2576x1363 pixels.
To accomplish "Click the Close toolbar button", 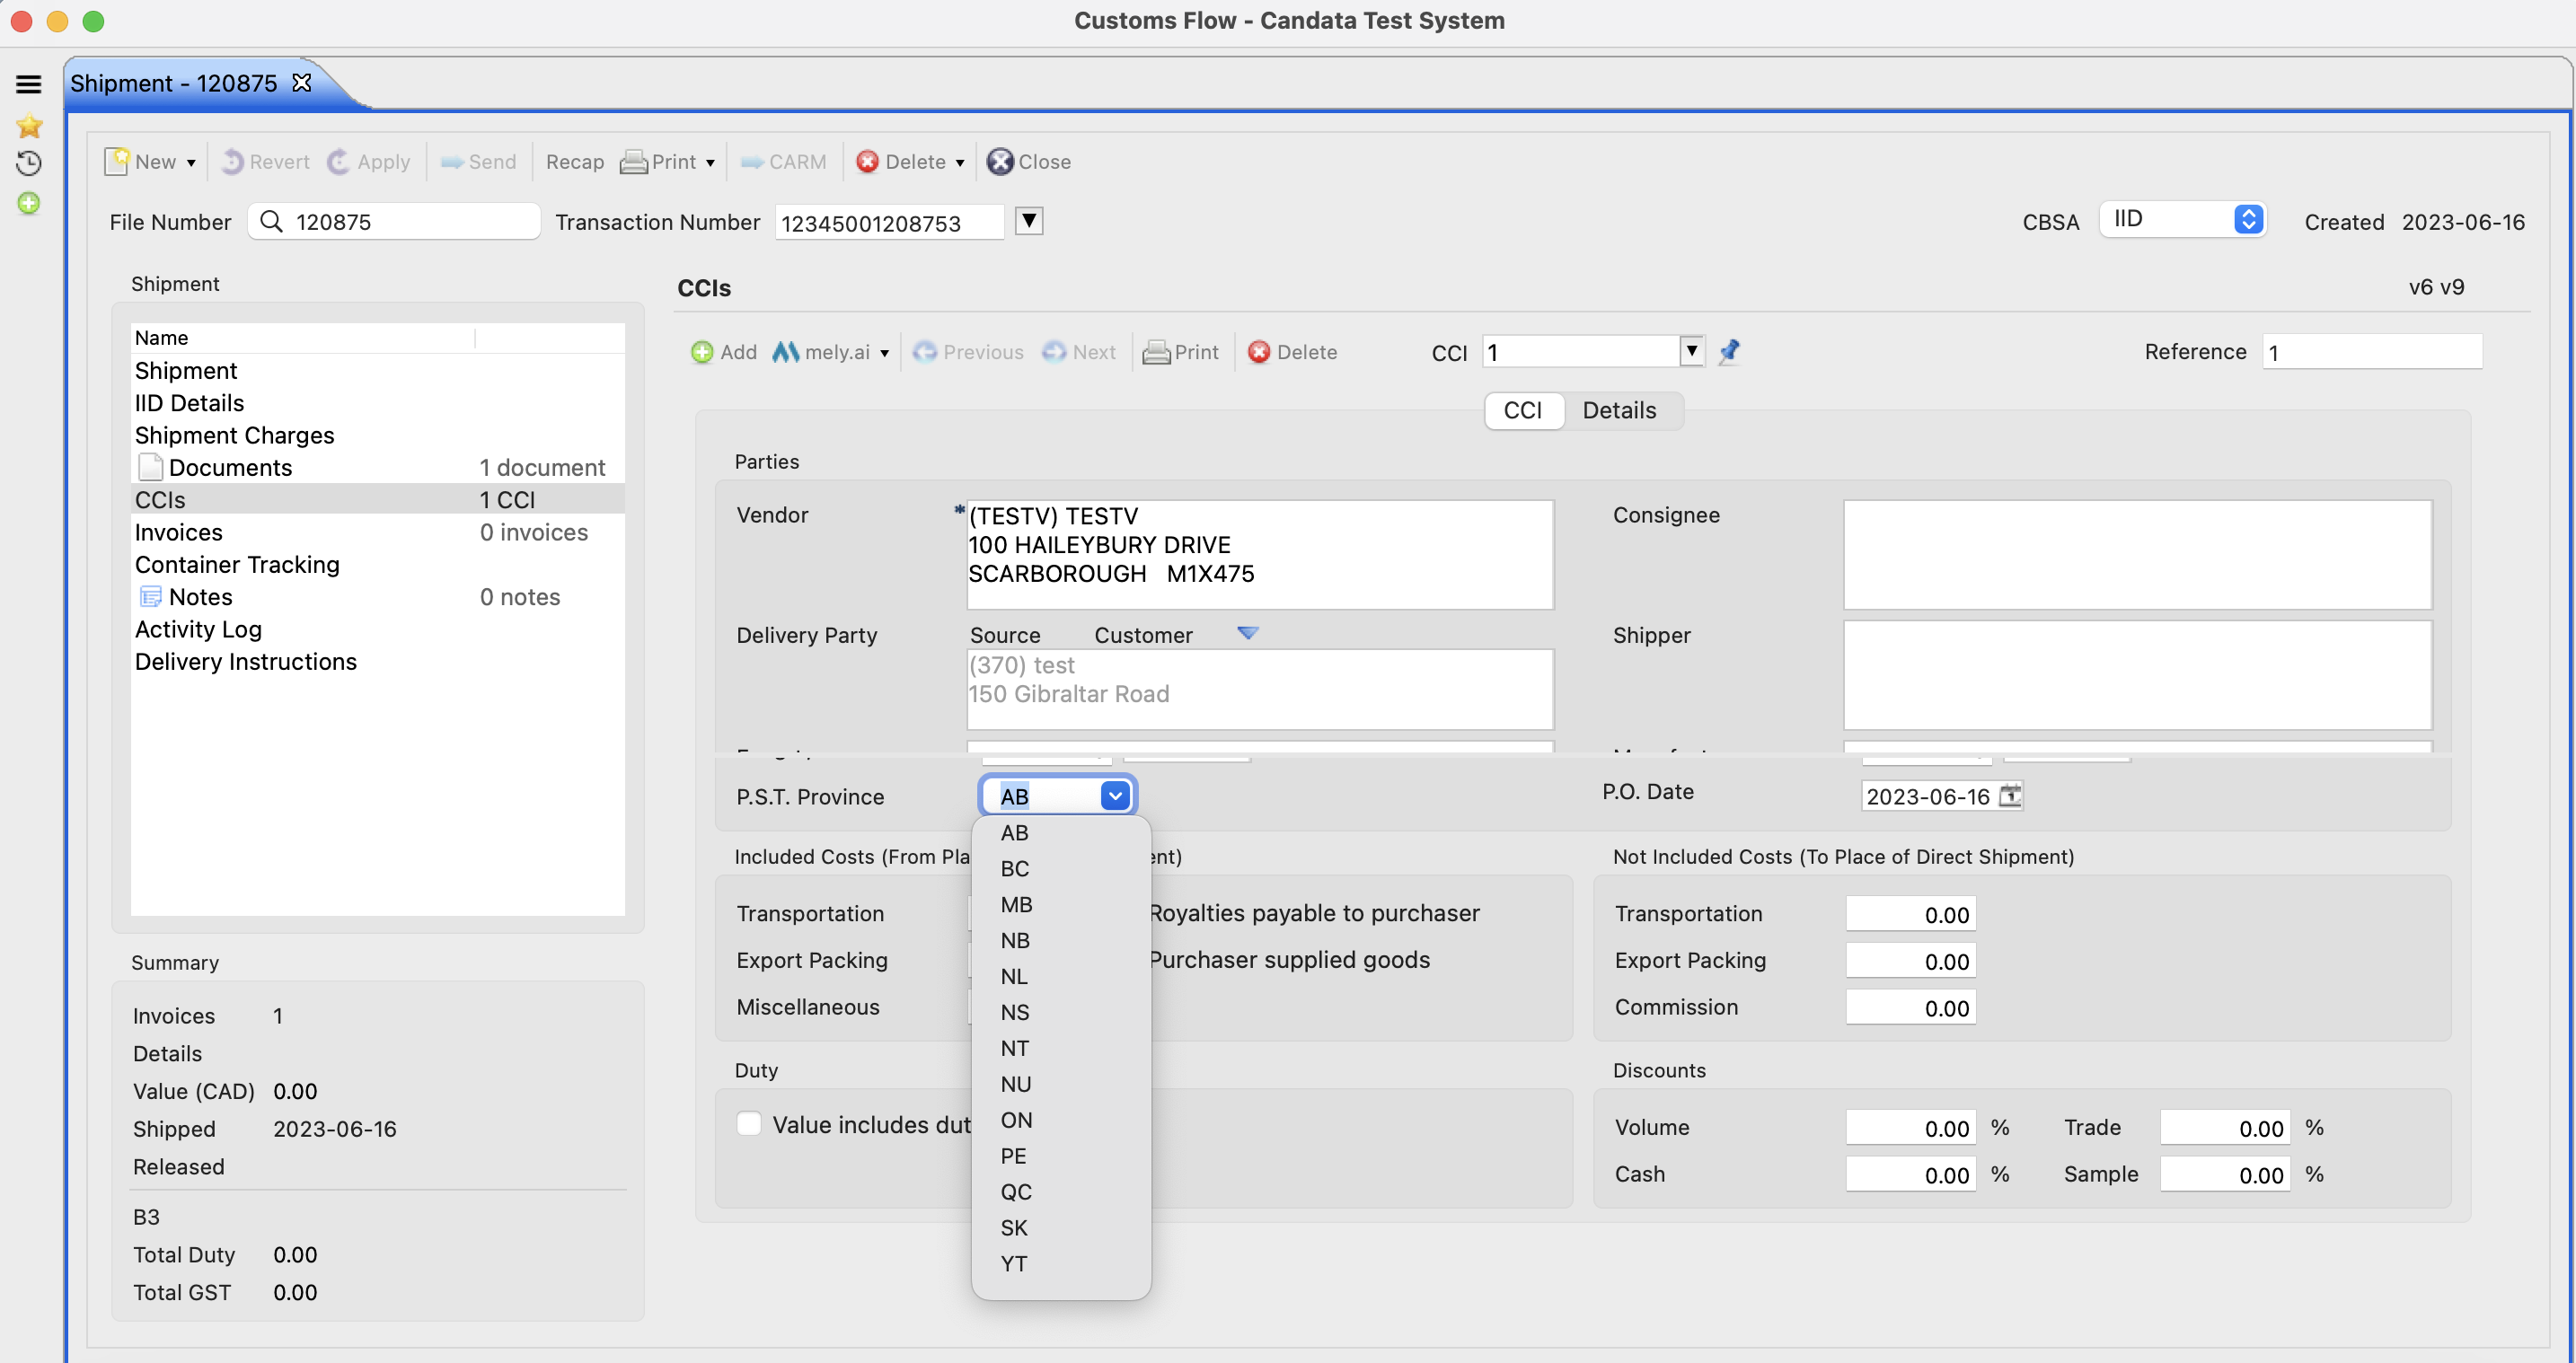I will [1028, 161].
